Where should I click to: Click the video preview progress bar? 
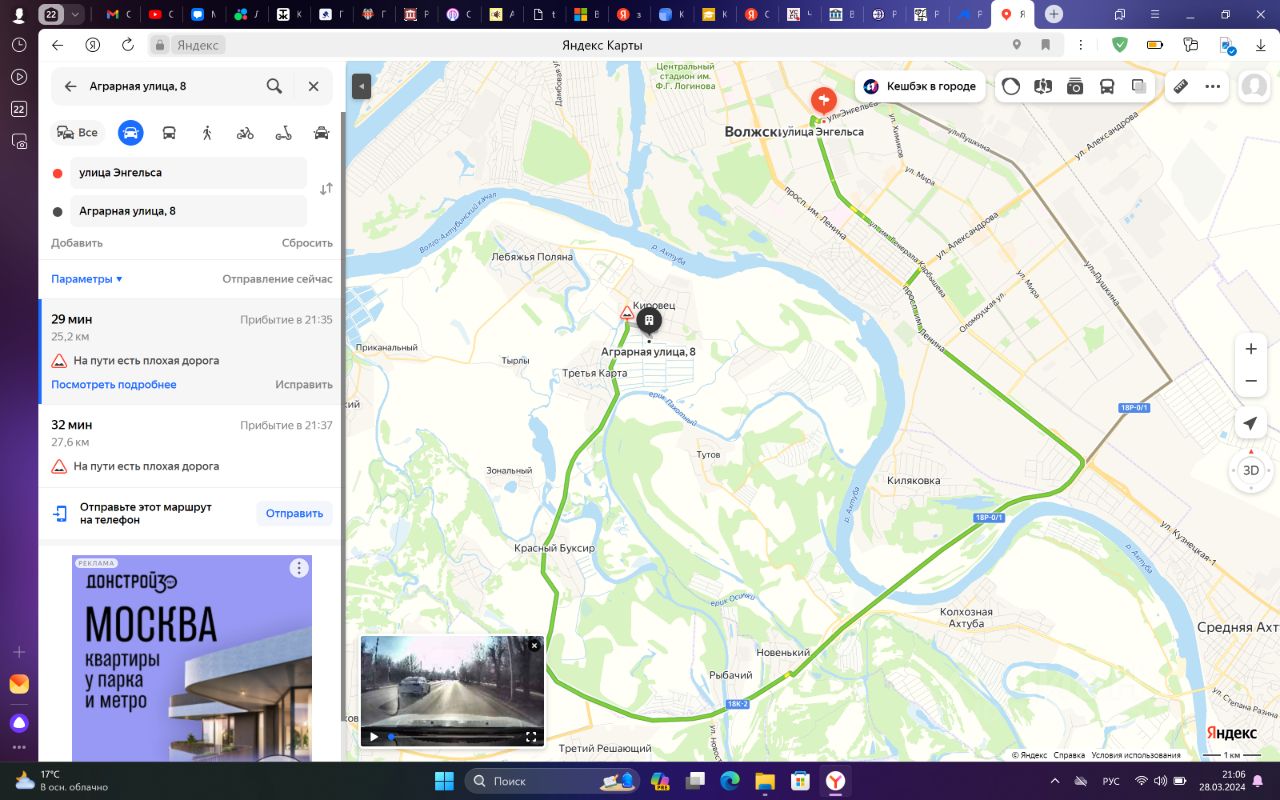(452, 737)
